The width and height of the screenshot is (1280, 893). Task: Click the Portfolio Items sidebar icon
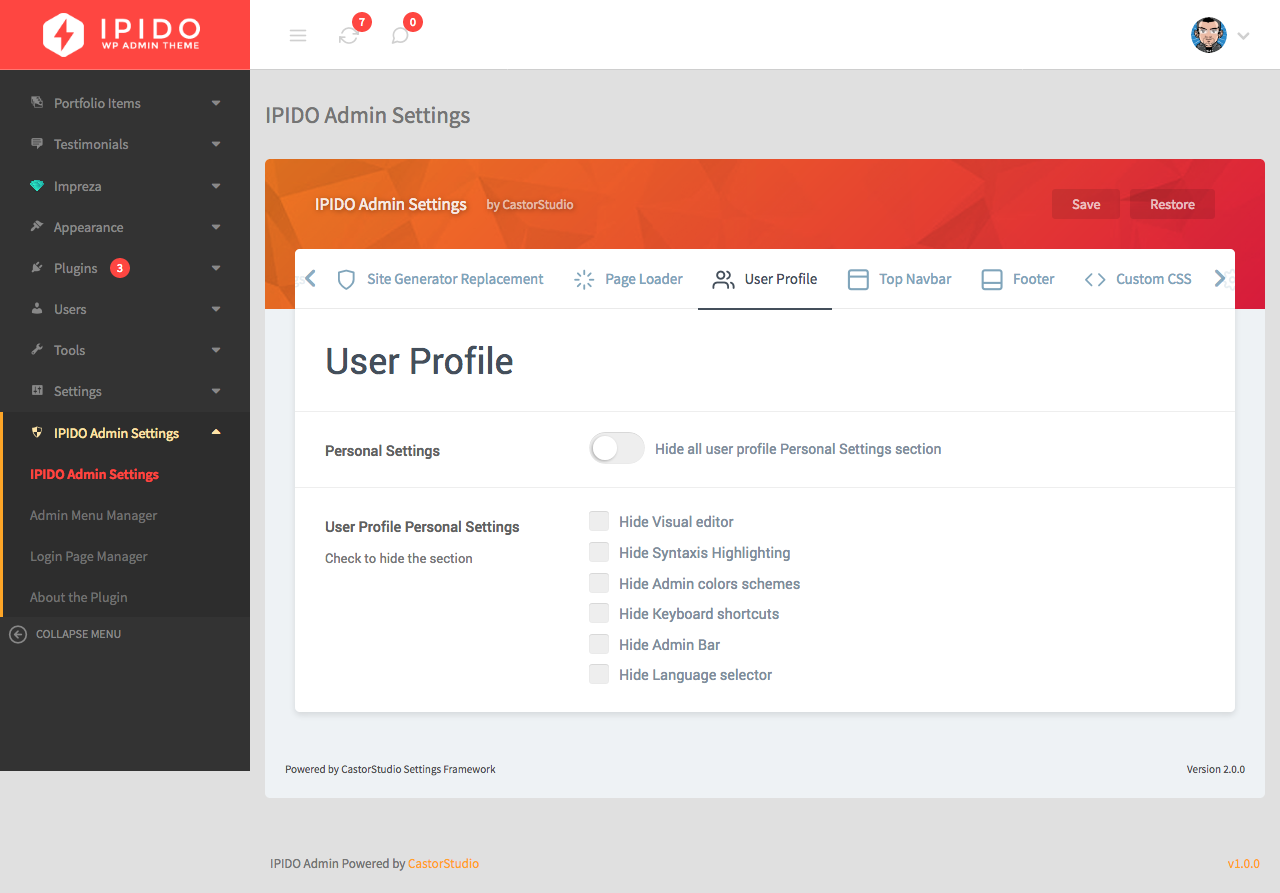click(x=37, y=103)
